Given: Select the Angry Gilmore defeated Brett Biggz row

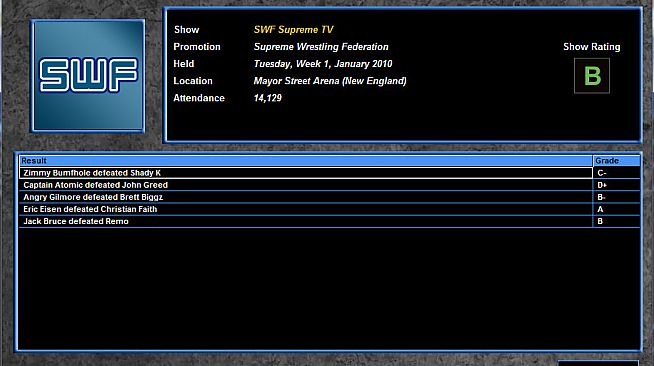Looking at the screenshot, I should [306, 197].
